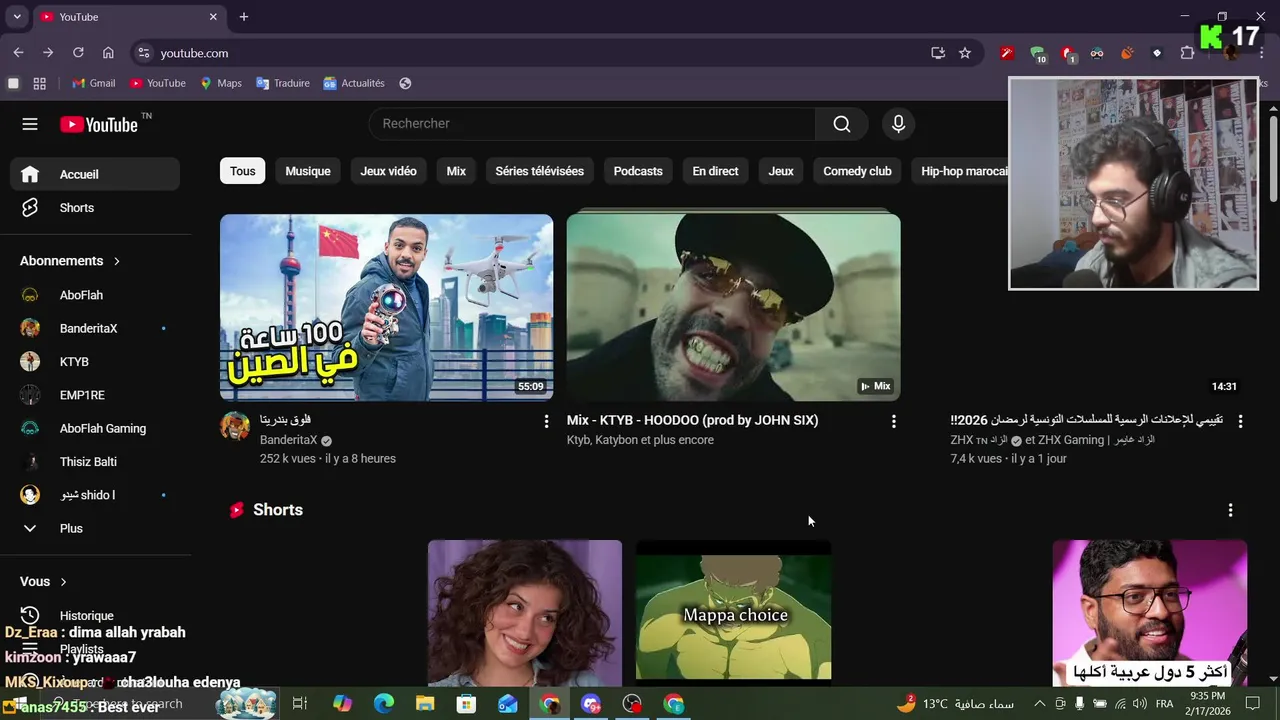The image size is (1280, 720).
Task: Open the Chrome apps grid shortcut
Action: coord(40,83)
